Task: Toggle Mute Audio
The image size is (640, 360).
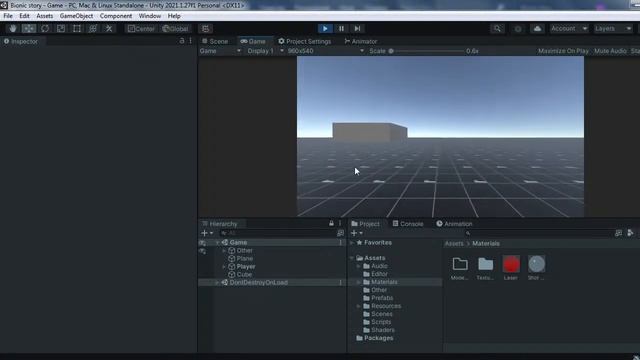Action: 610,51
